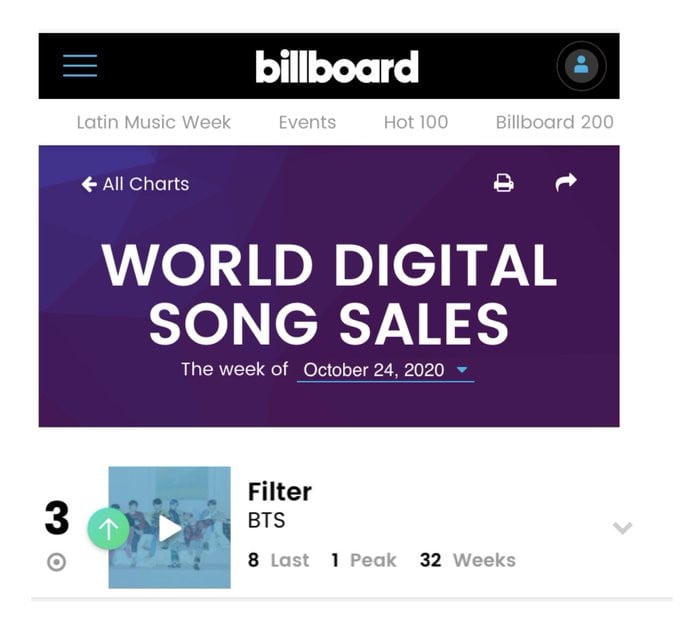Open the Billboard 200 chart

554,122
